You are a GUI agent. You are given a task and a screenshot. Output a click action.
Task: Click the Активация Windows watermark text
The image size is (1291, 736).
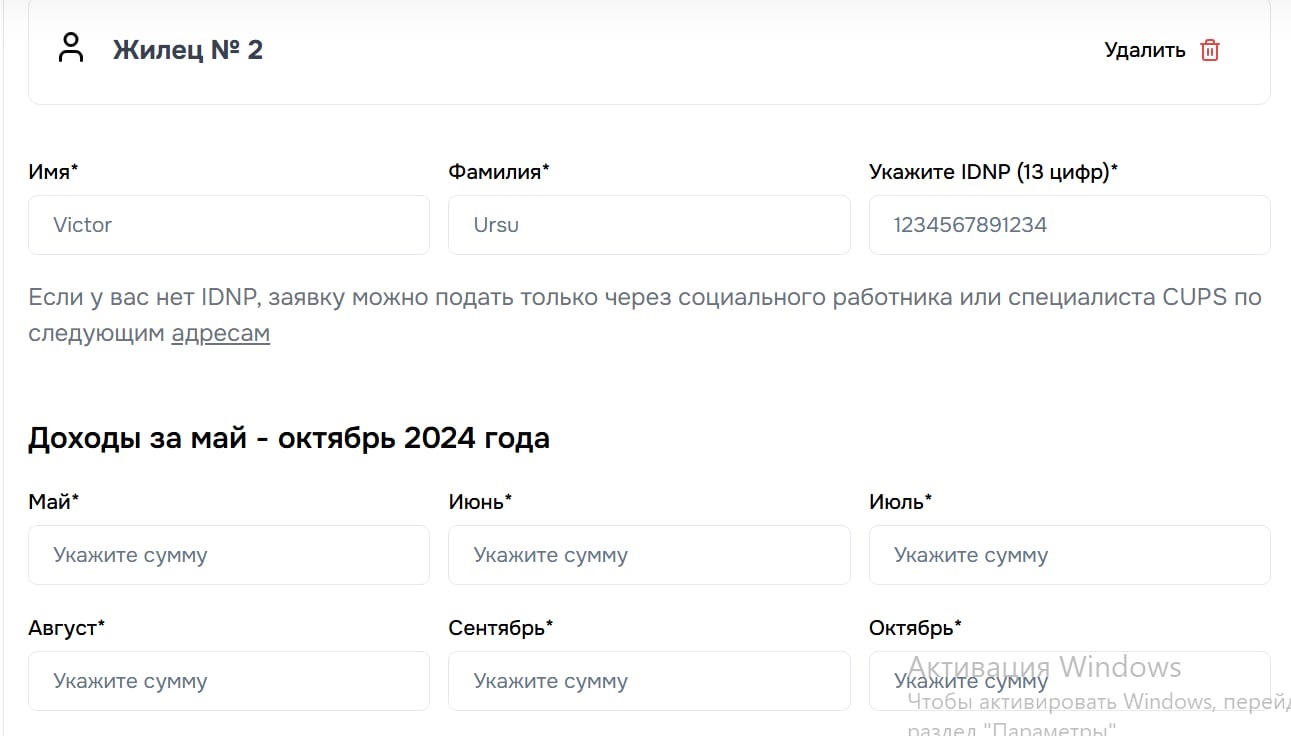tap(1044, 666)
